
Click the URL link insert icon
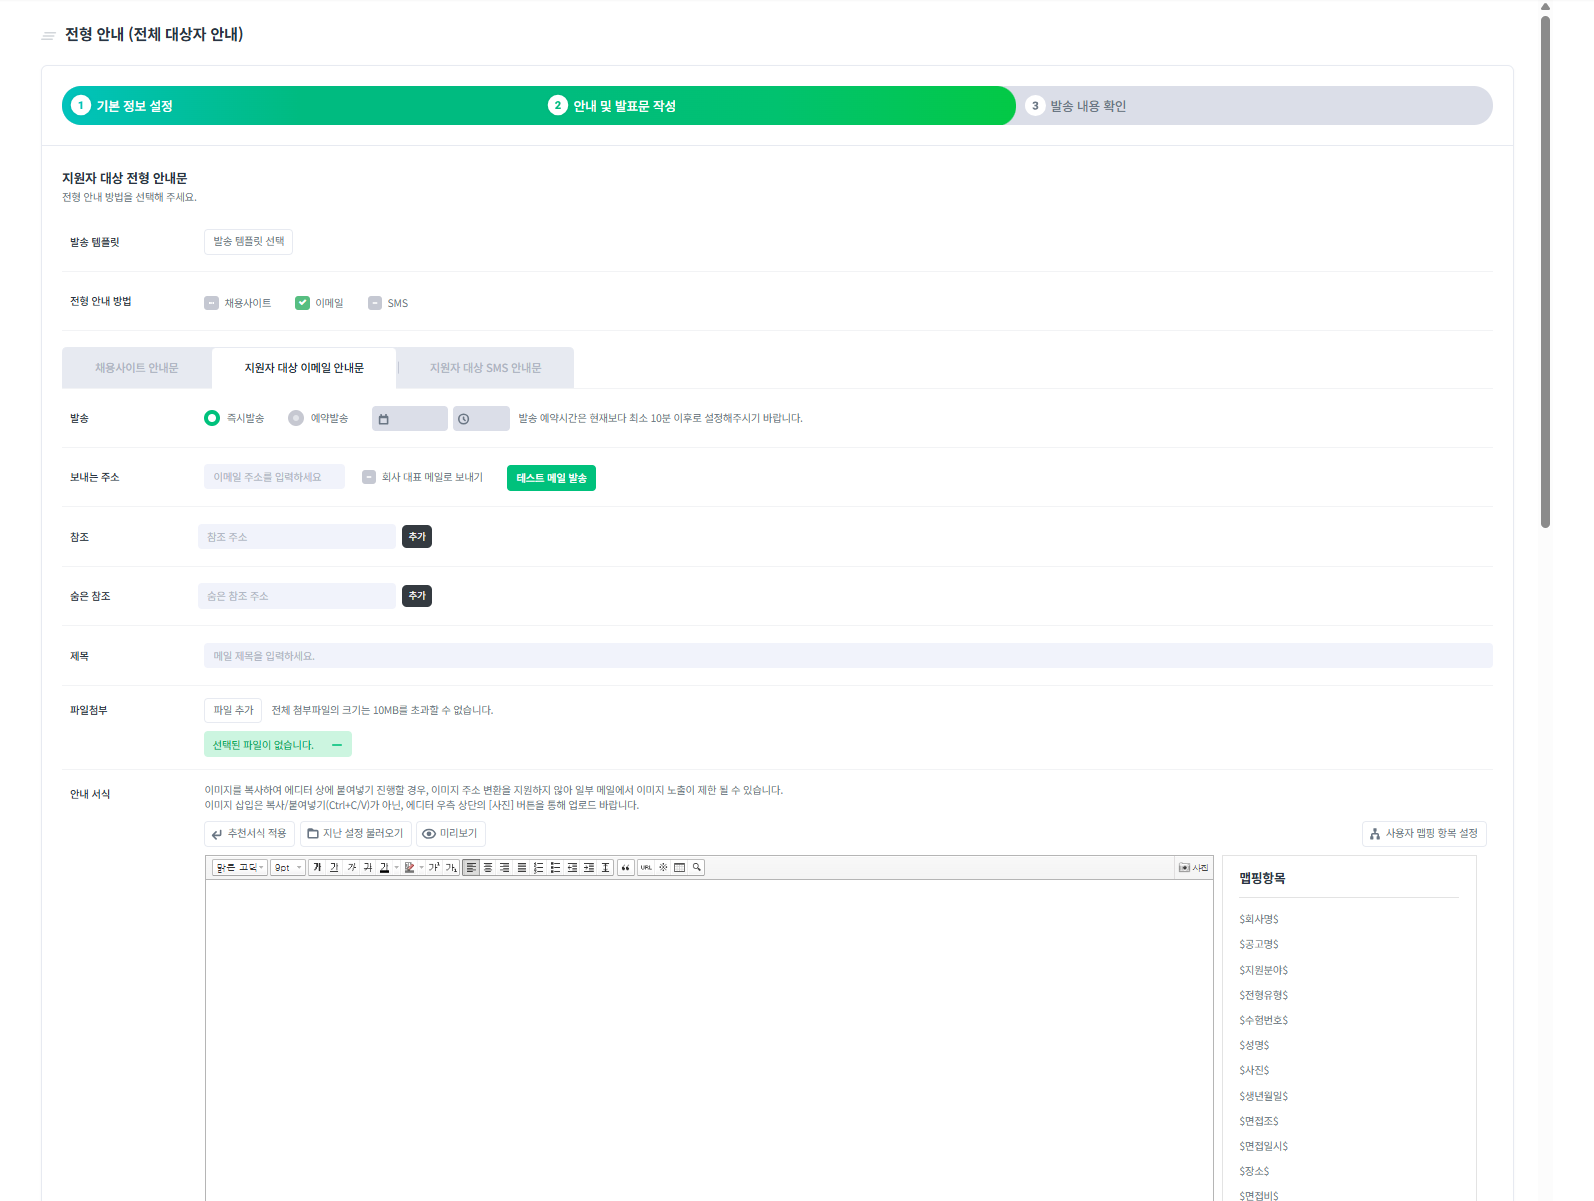tap(646, 868)
